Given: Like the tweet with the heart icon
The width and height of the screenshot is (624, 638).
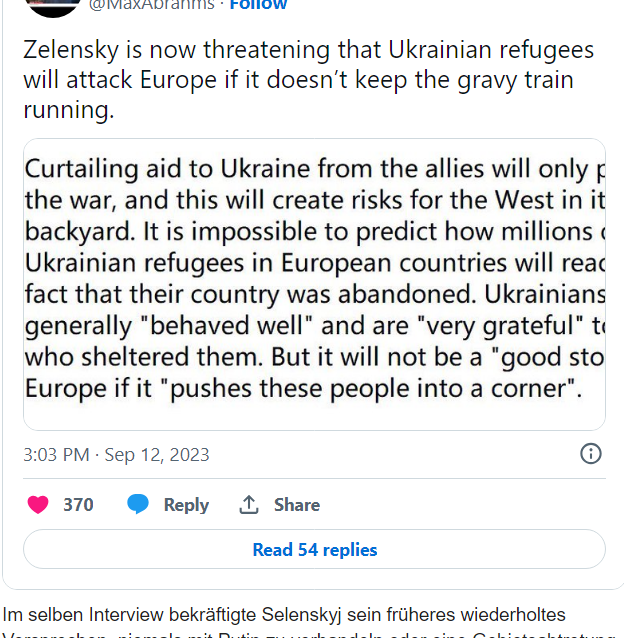Looking at the screenshot, I should 38,505.
